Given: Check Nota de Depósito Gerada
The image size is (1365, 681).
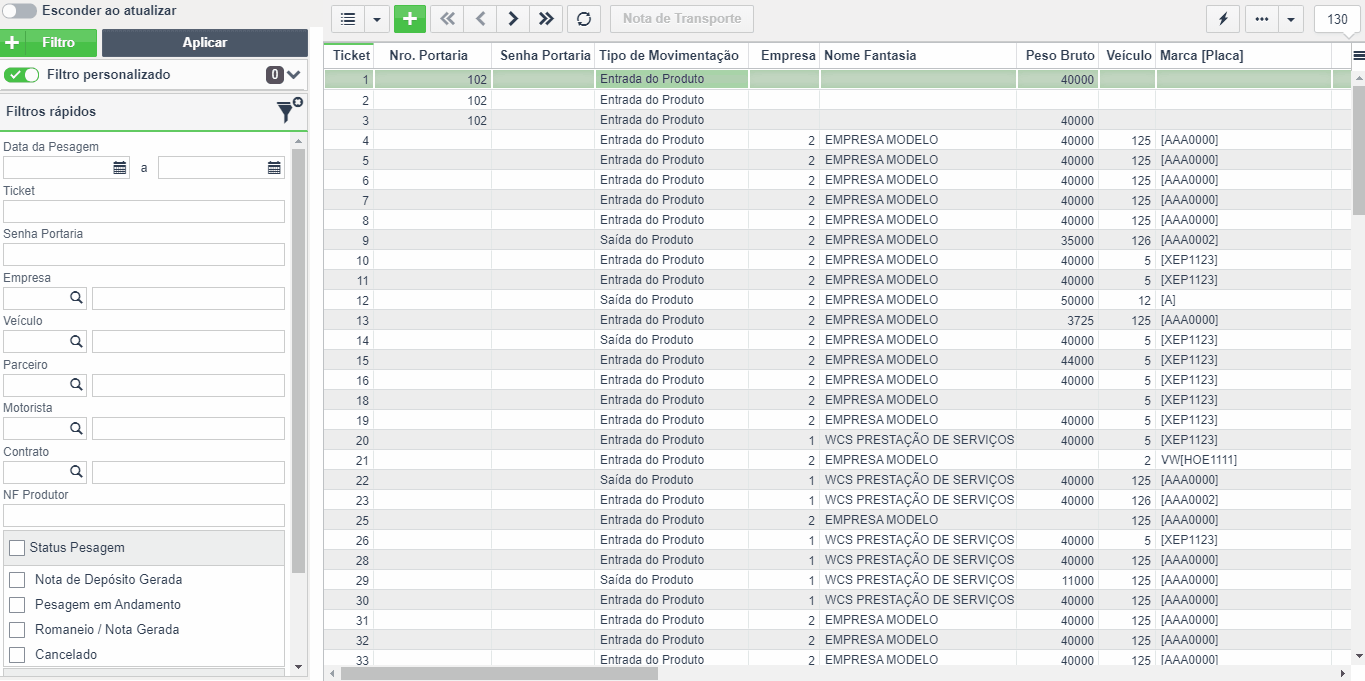Looking at the screenshot, I should click(17, 580).
